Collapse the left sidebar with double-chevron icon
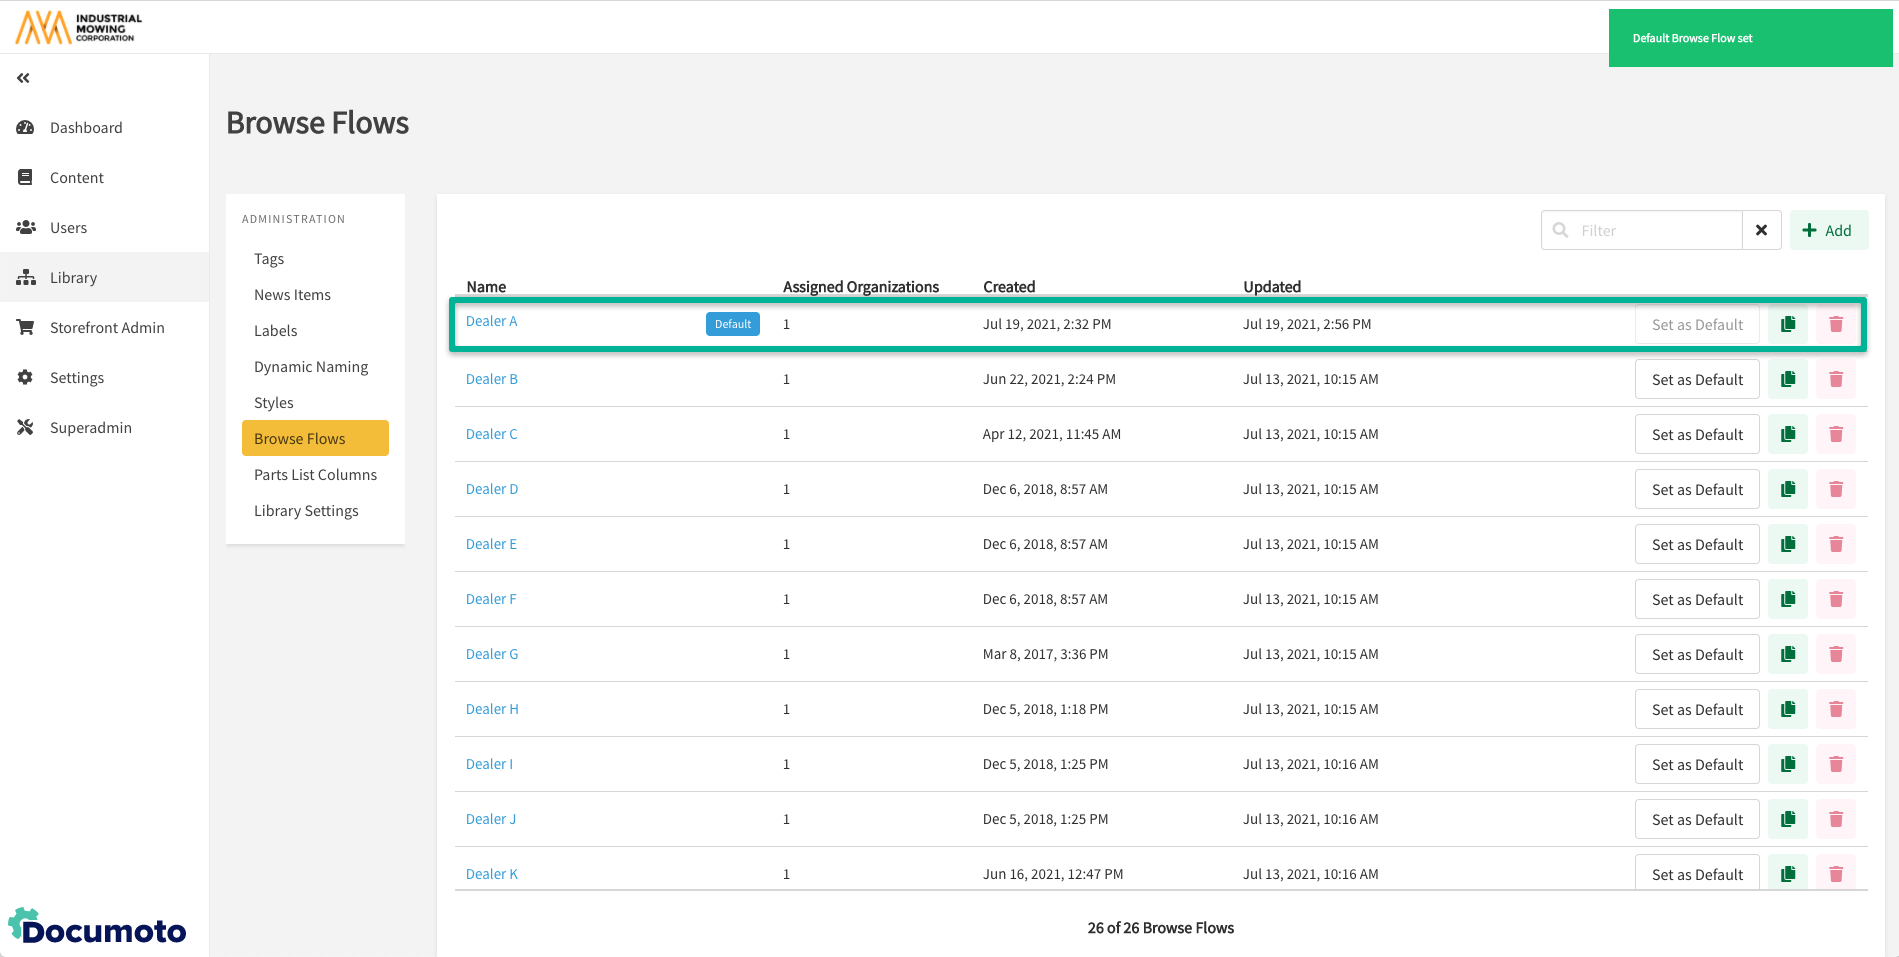The width and height of the screenshot is (1899, 957). (23, 78)
